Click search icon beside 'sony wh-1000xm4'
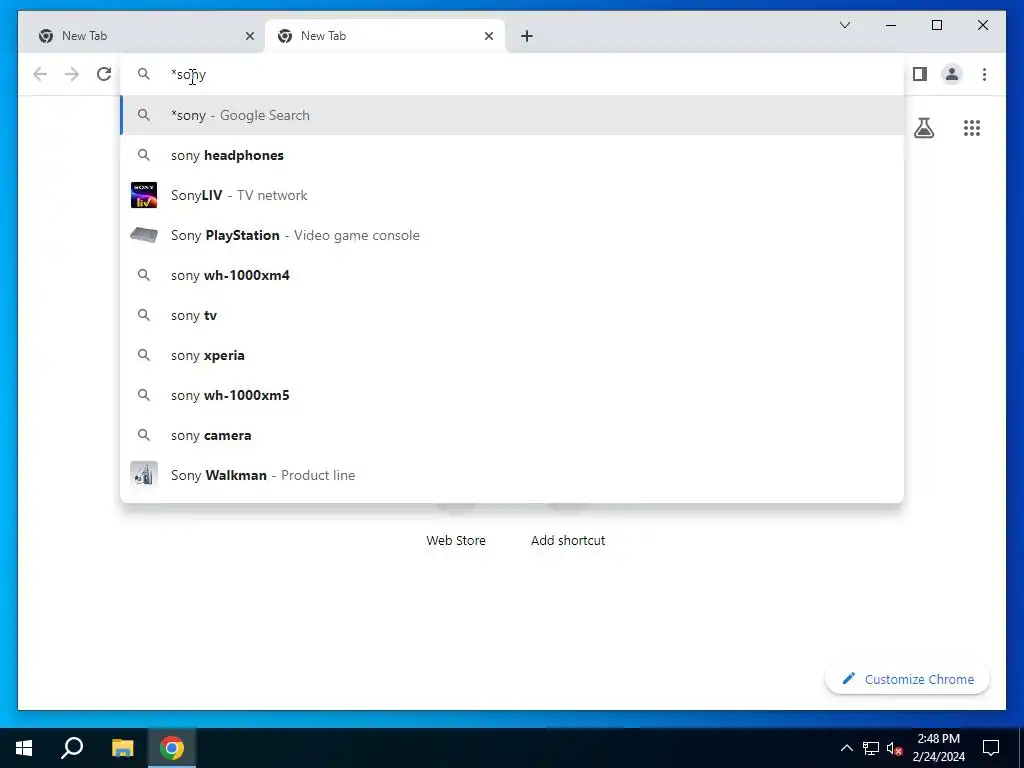 pos(144,275)
